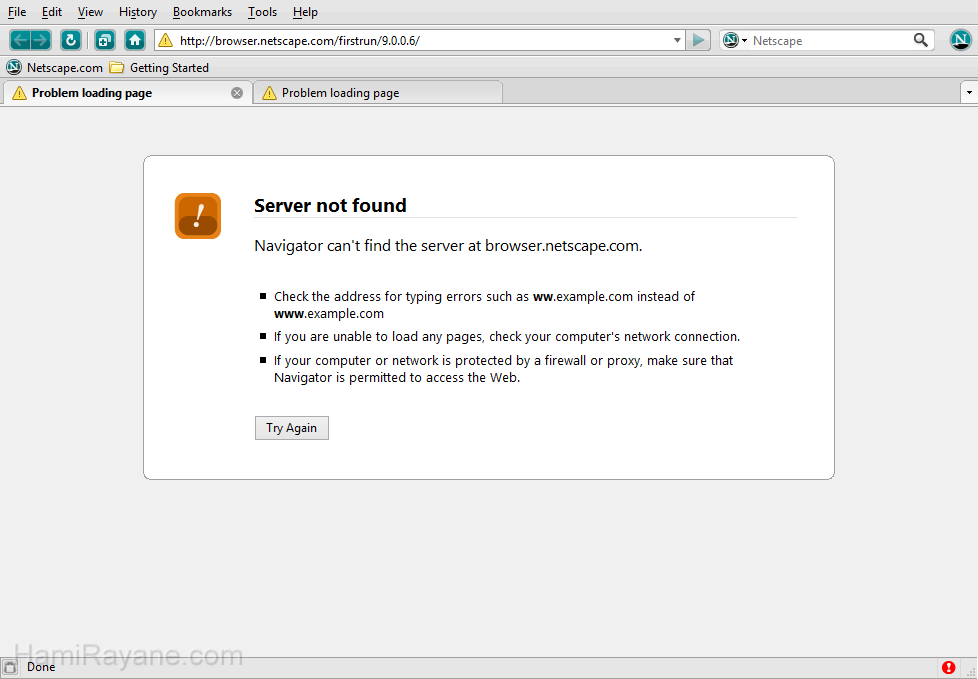
Task: Click into the URL address field
Action: pos(422,41)
